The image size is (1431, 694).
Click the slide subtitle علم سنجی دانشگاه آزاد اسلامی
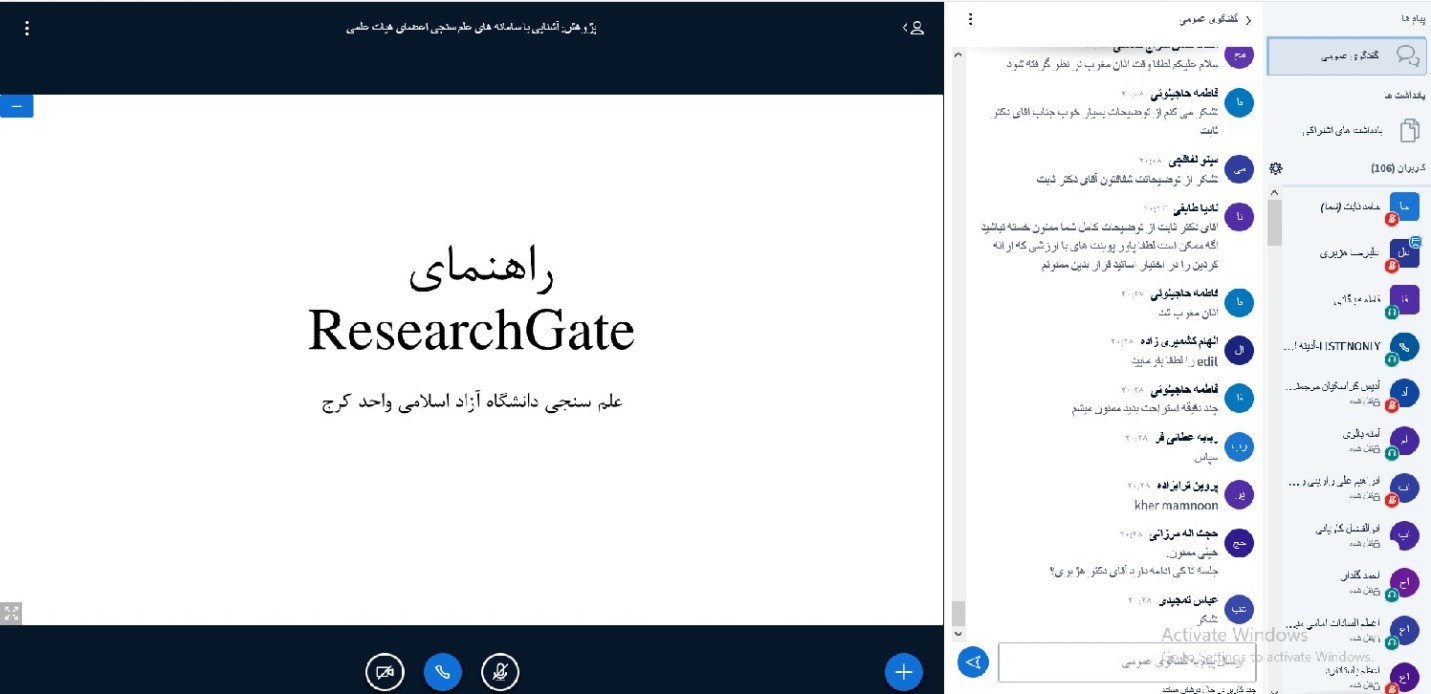tap(472, 401)
